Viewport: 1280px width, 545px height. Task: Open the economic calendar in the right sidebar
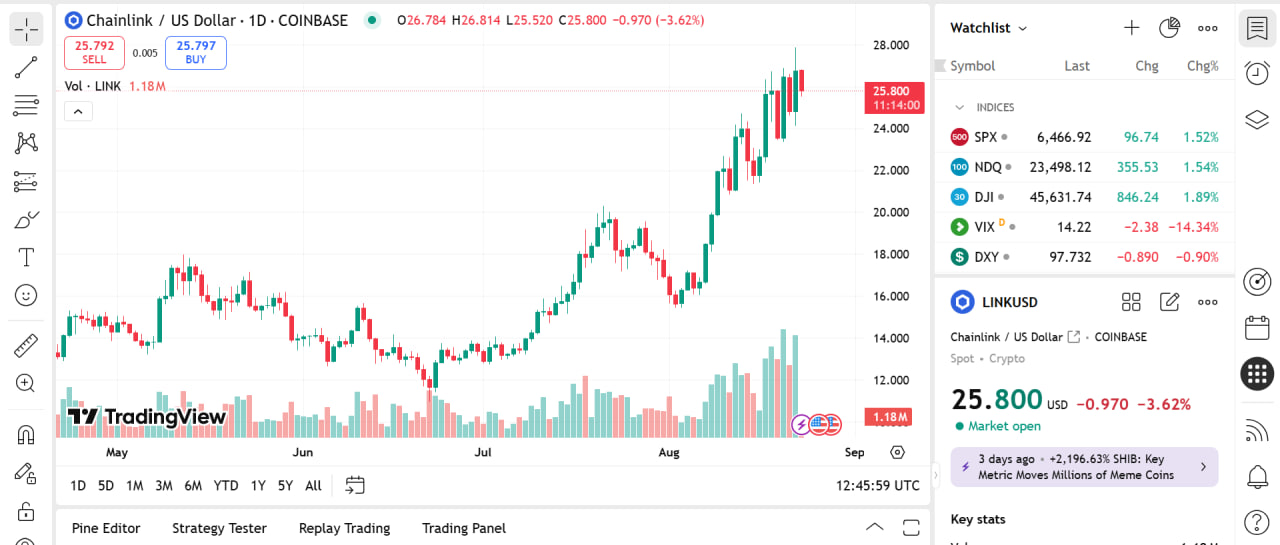coord(1257,328)
